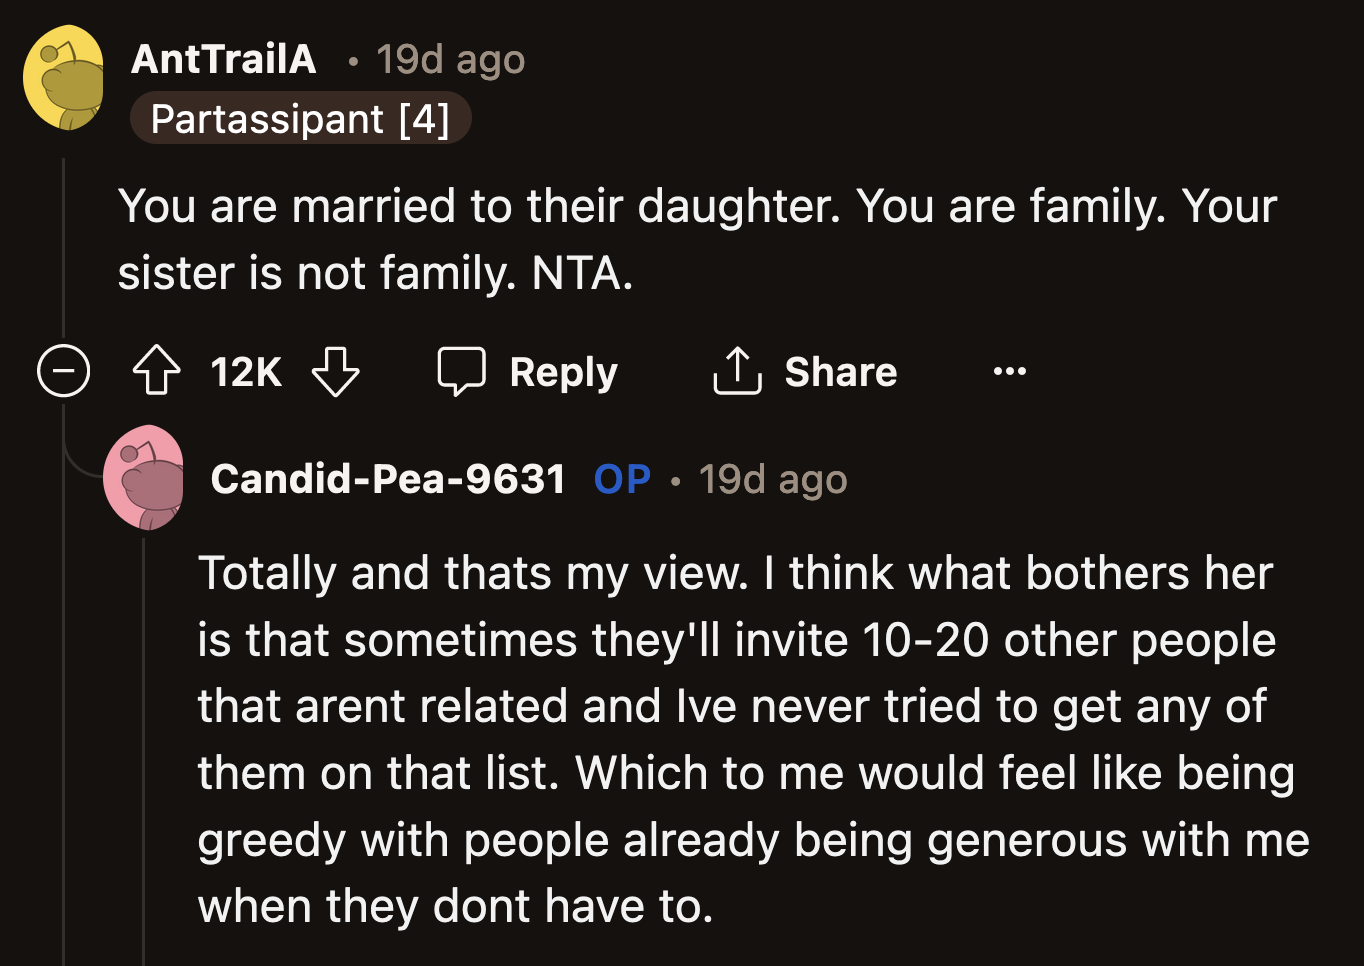The image size is (1364, 966).
Task: Open the overflow menu on AntTrailA's comment
Action: [x=1009, y=371]
